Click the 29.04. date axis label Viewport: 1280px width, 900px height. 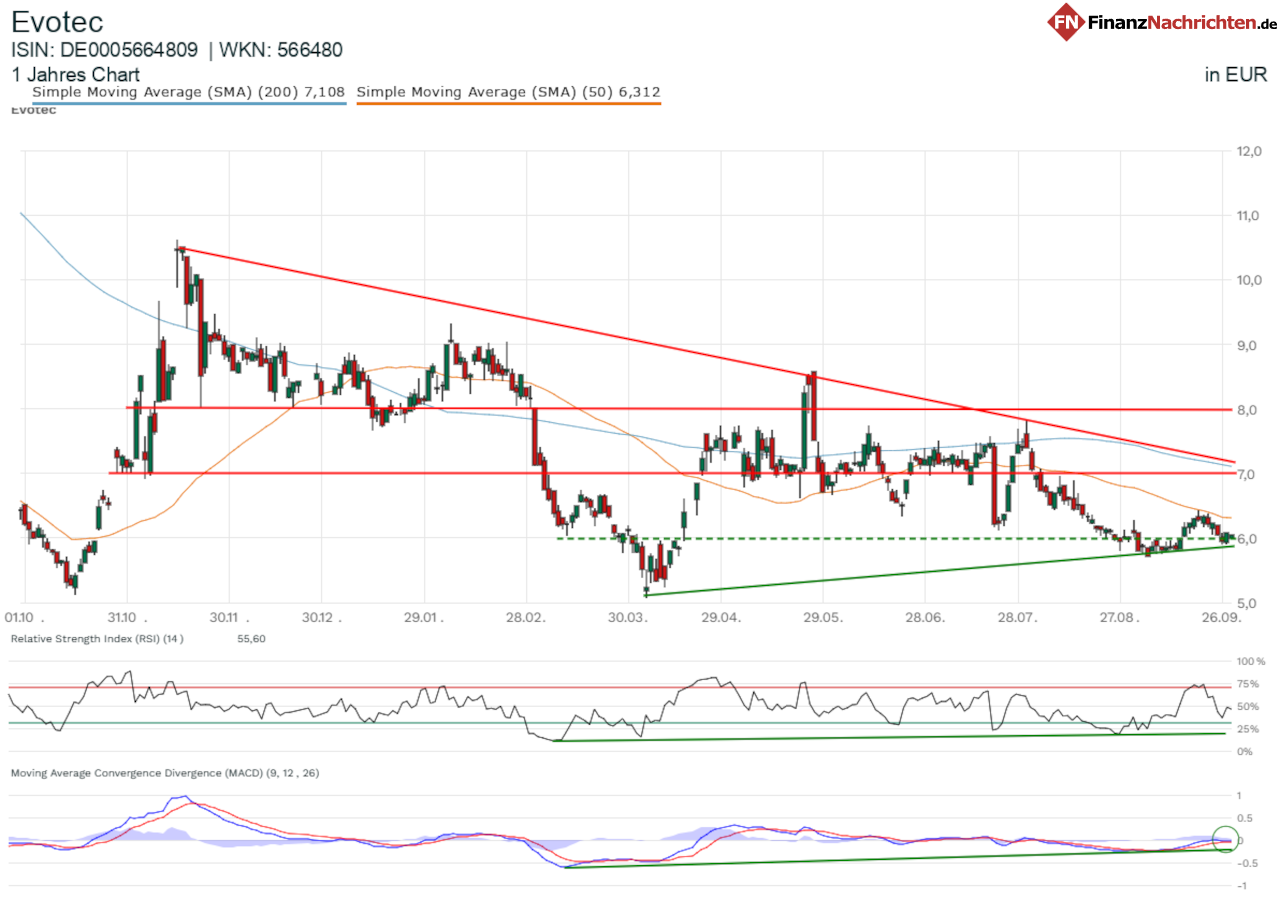tap(722, 618)
